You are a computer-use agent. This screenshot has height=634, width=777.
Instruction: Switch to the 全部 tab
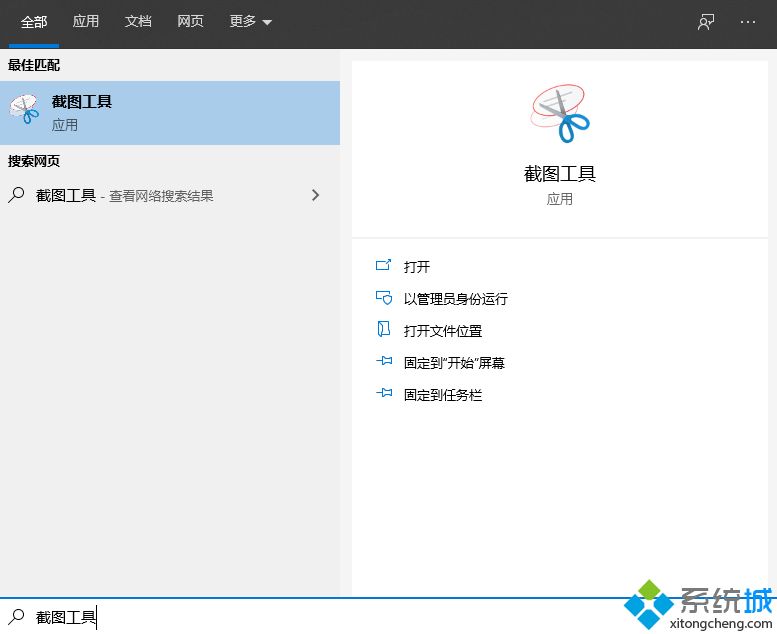click(34, 22)
